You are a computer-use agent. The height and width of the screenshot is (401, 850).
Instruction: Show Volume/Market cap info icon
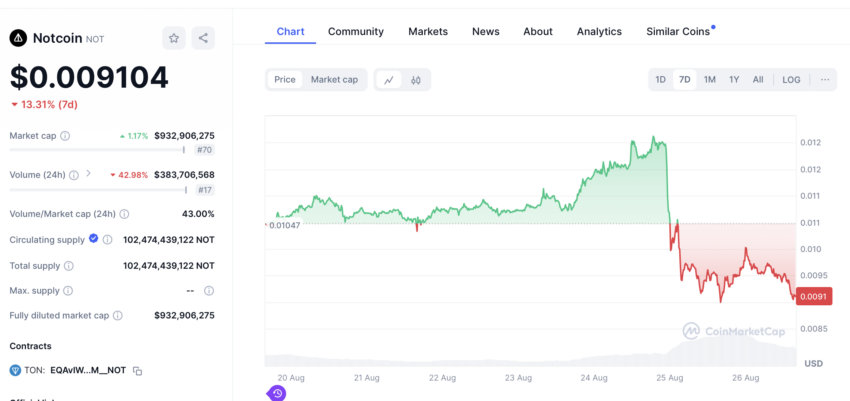tap(124, 214)
